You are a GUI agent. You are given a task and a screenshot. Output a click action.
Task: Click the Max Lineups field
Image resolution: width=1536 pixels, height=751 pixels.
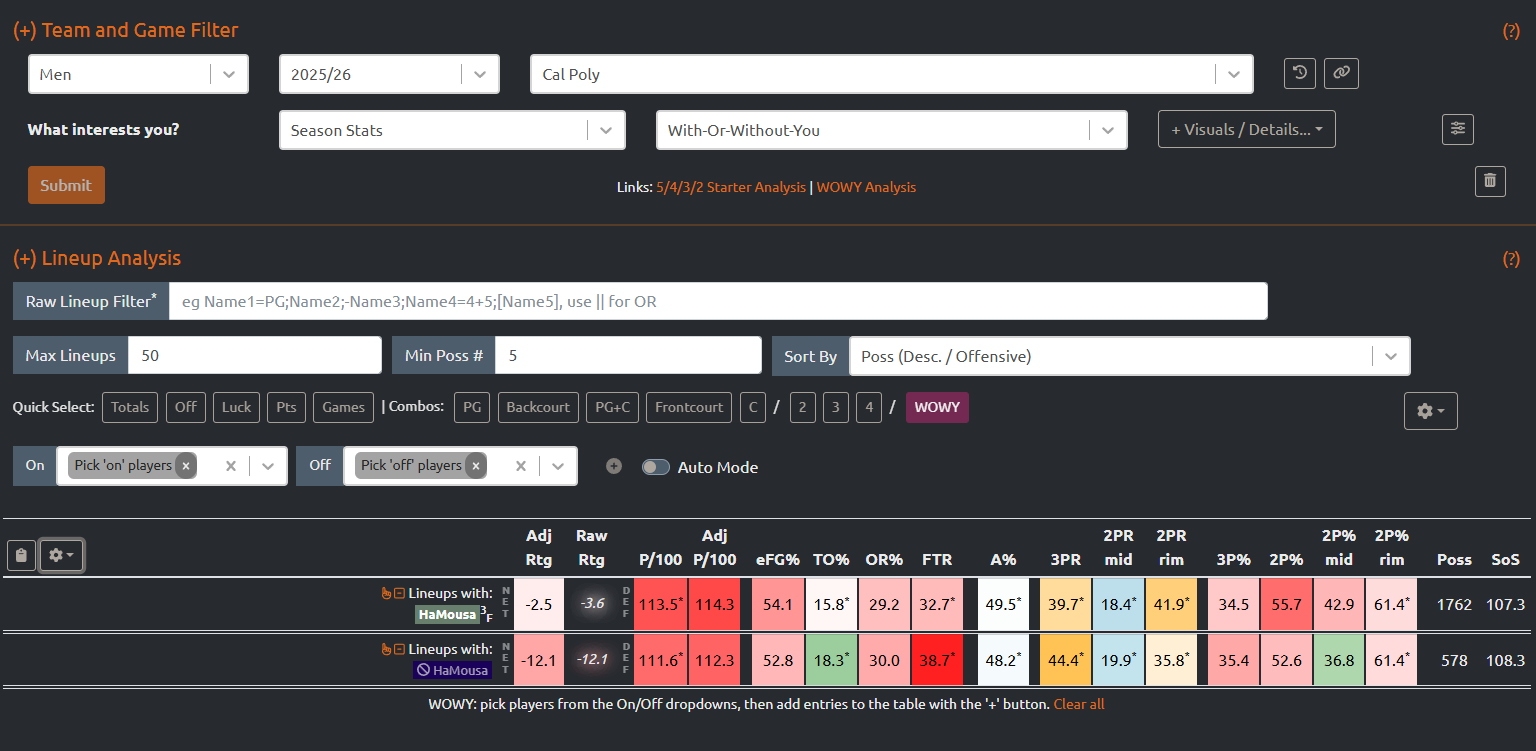point(255,356)
